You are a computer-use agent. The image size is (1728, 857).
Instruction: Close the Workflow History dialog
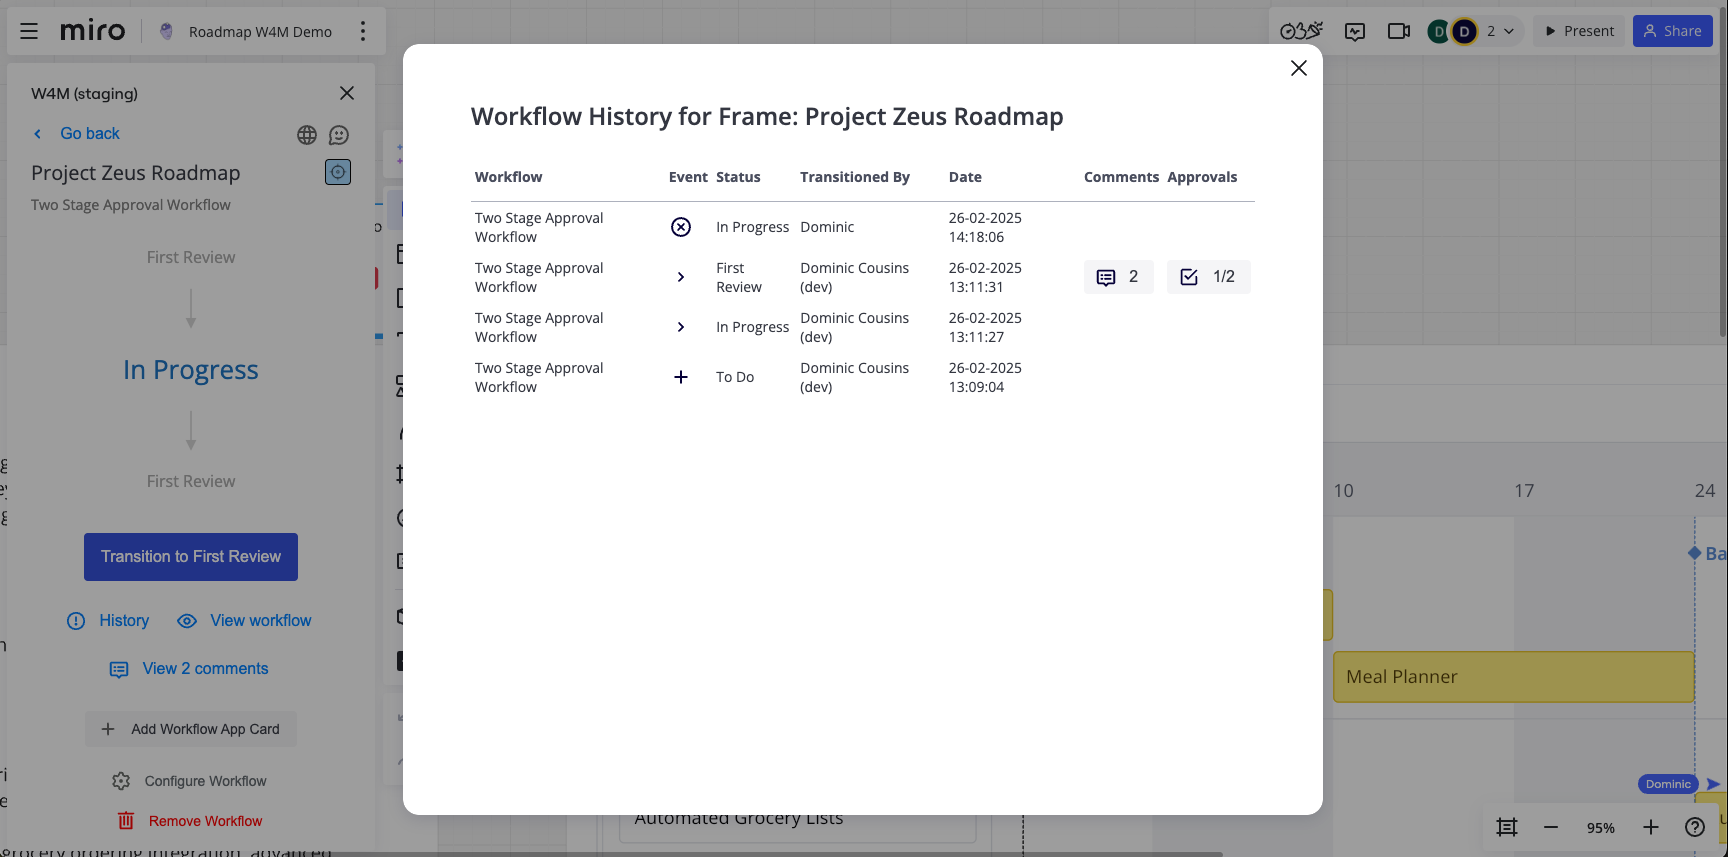click(1298, 68)
